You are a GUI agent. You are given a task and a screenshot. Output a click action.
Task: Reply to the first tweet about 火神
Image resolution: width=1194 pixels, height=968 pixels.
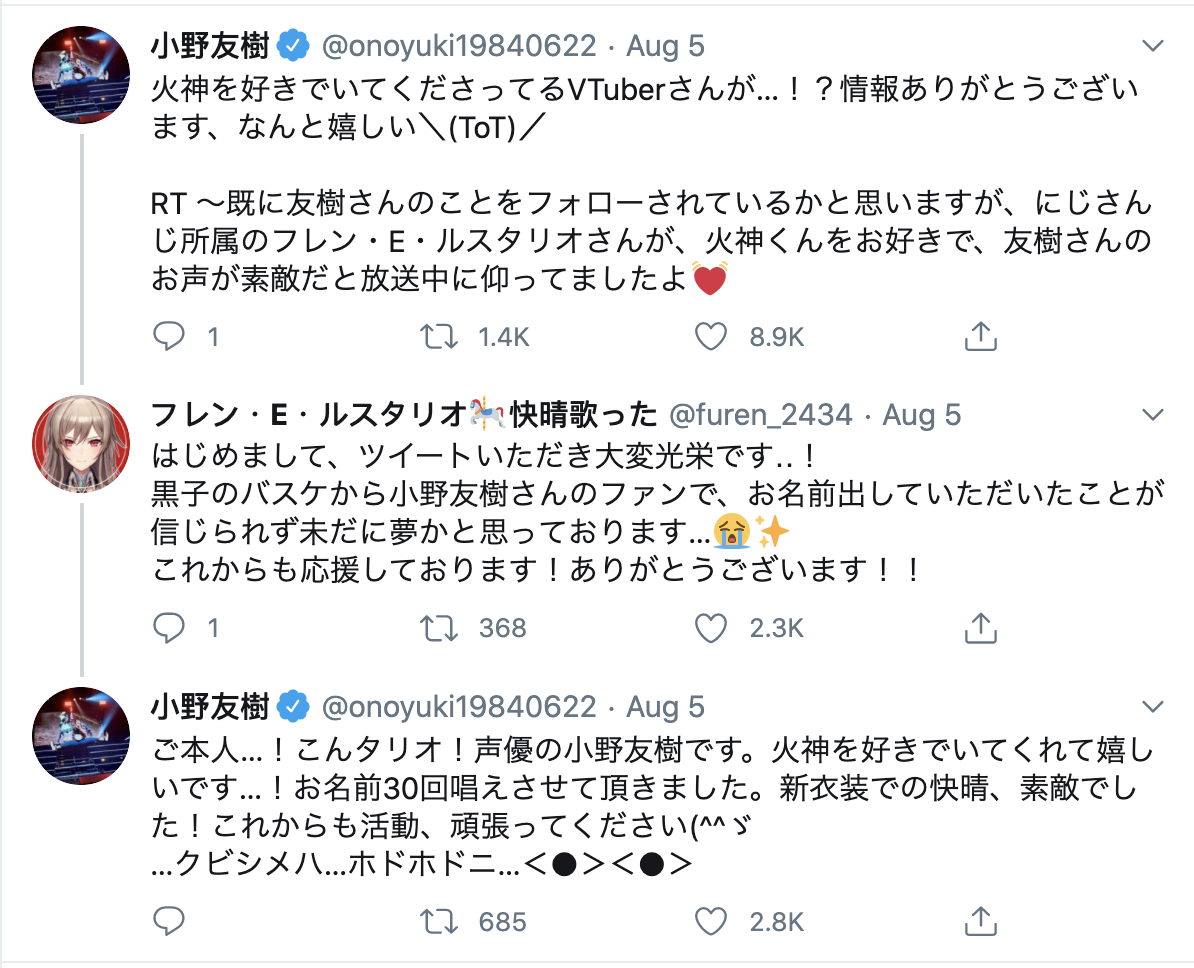point(169,337)
